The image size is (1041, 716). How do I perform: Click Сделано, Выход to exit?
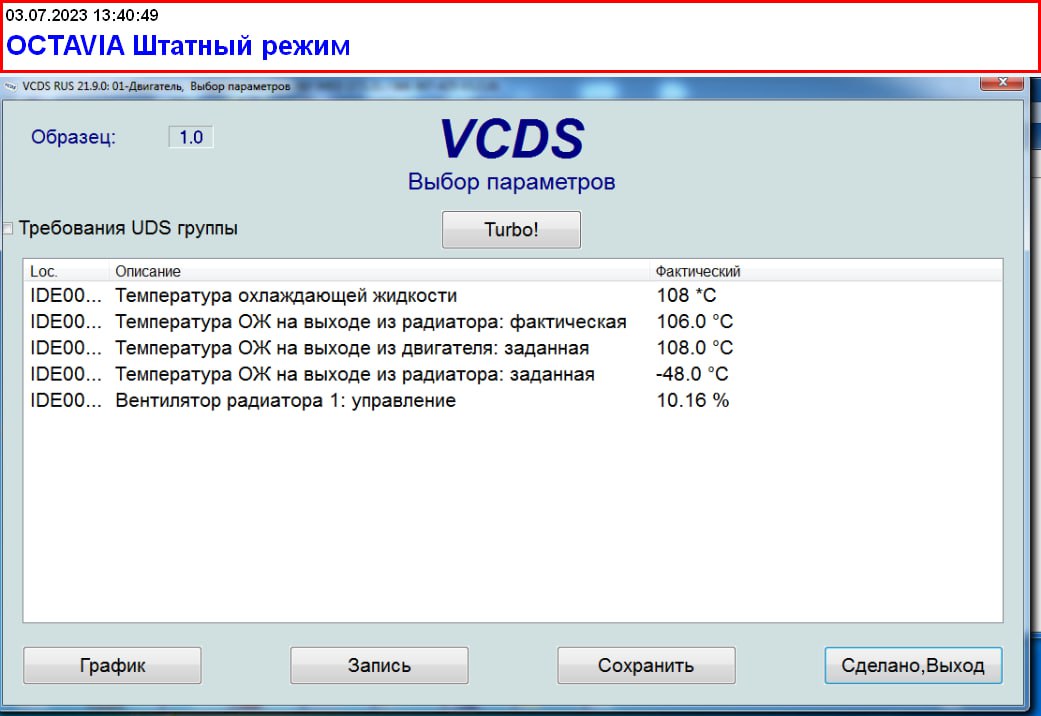(x=913, y=666)
